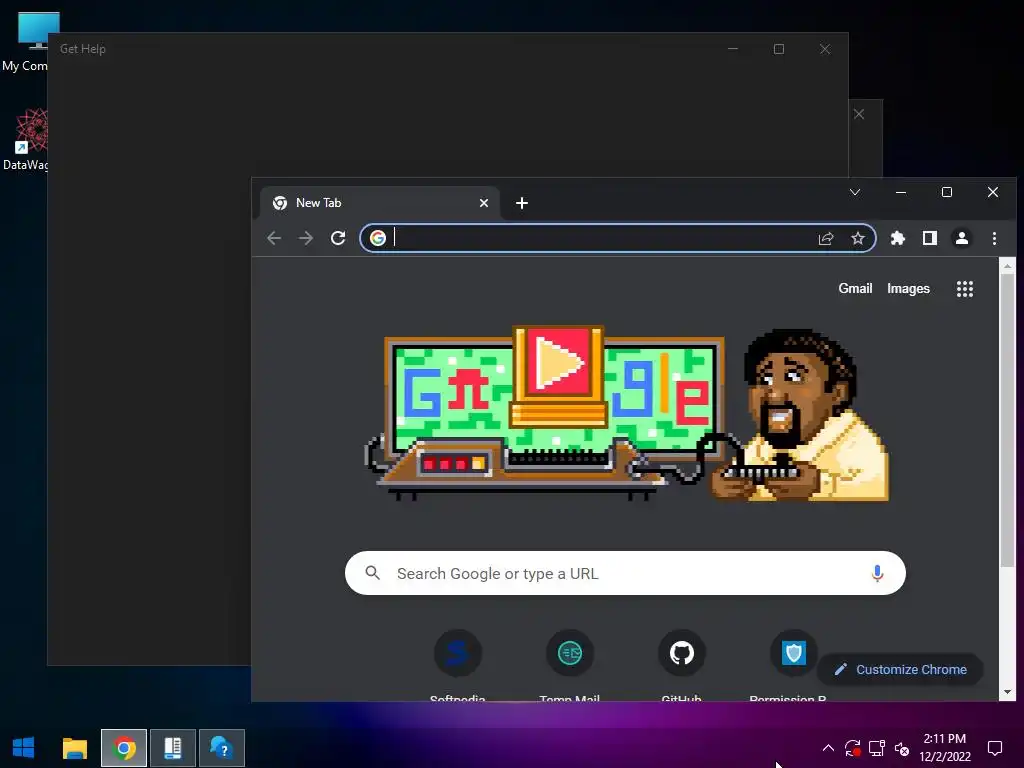Screen dimensions: 1024x768
Task: Open File Explorer from the taskbar
Action: point(74,748)
